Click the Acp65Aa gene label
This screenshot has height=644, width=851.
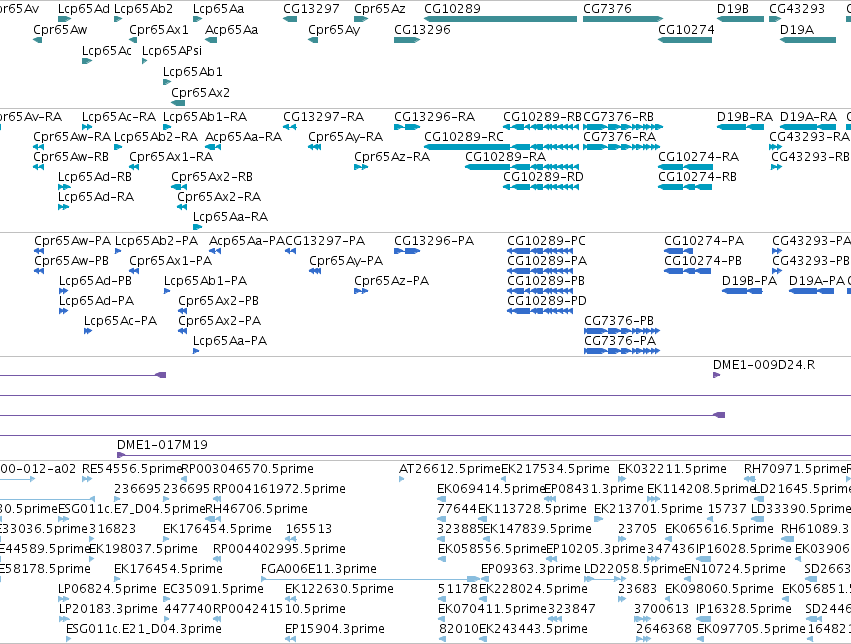pyautogui.click(x=231, y=30)
